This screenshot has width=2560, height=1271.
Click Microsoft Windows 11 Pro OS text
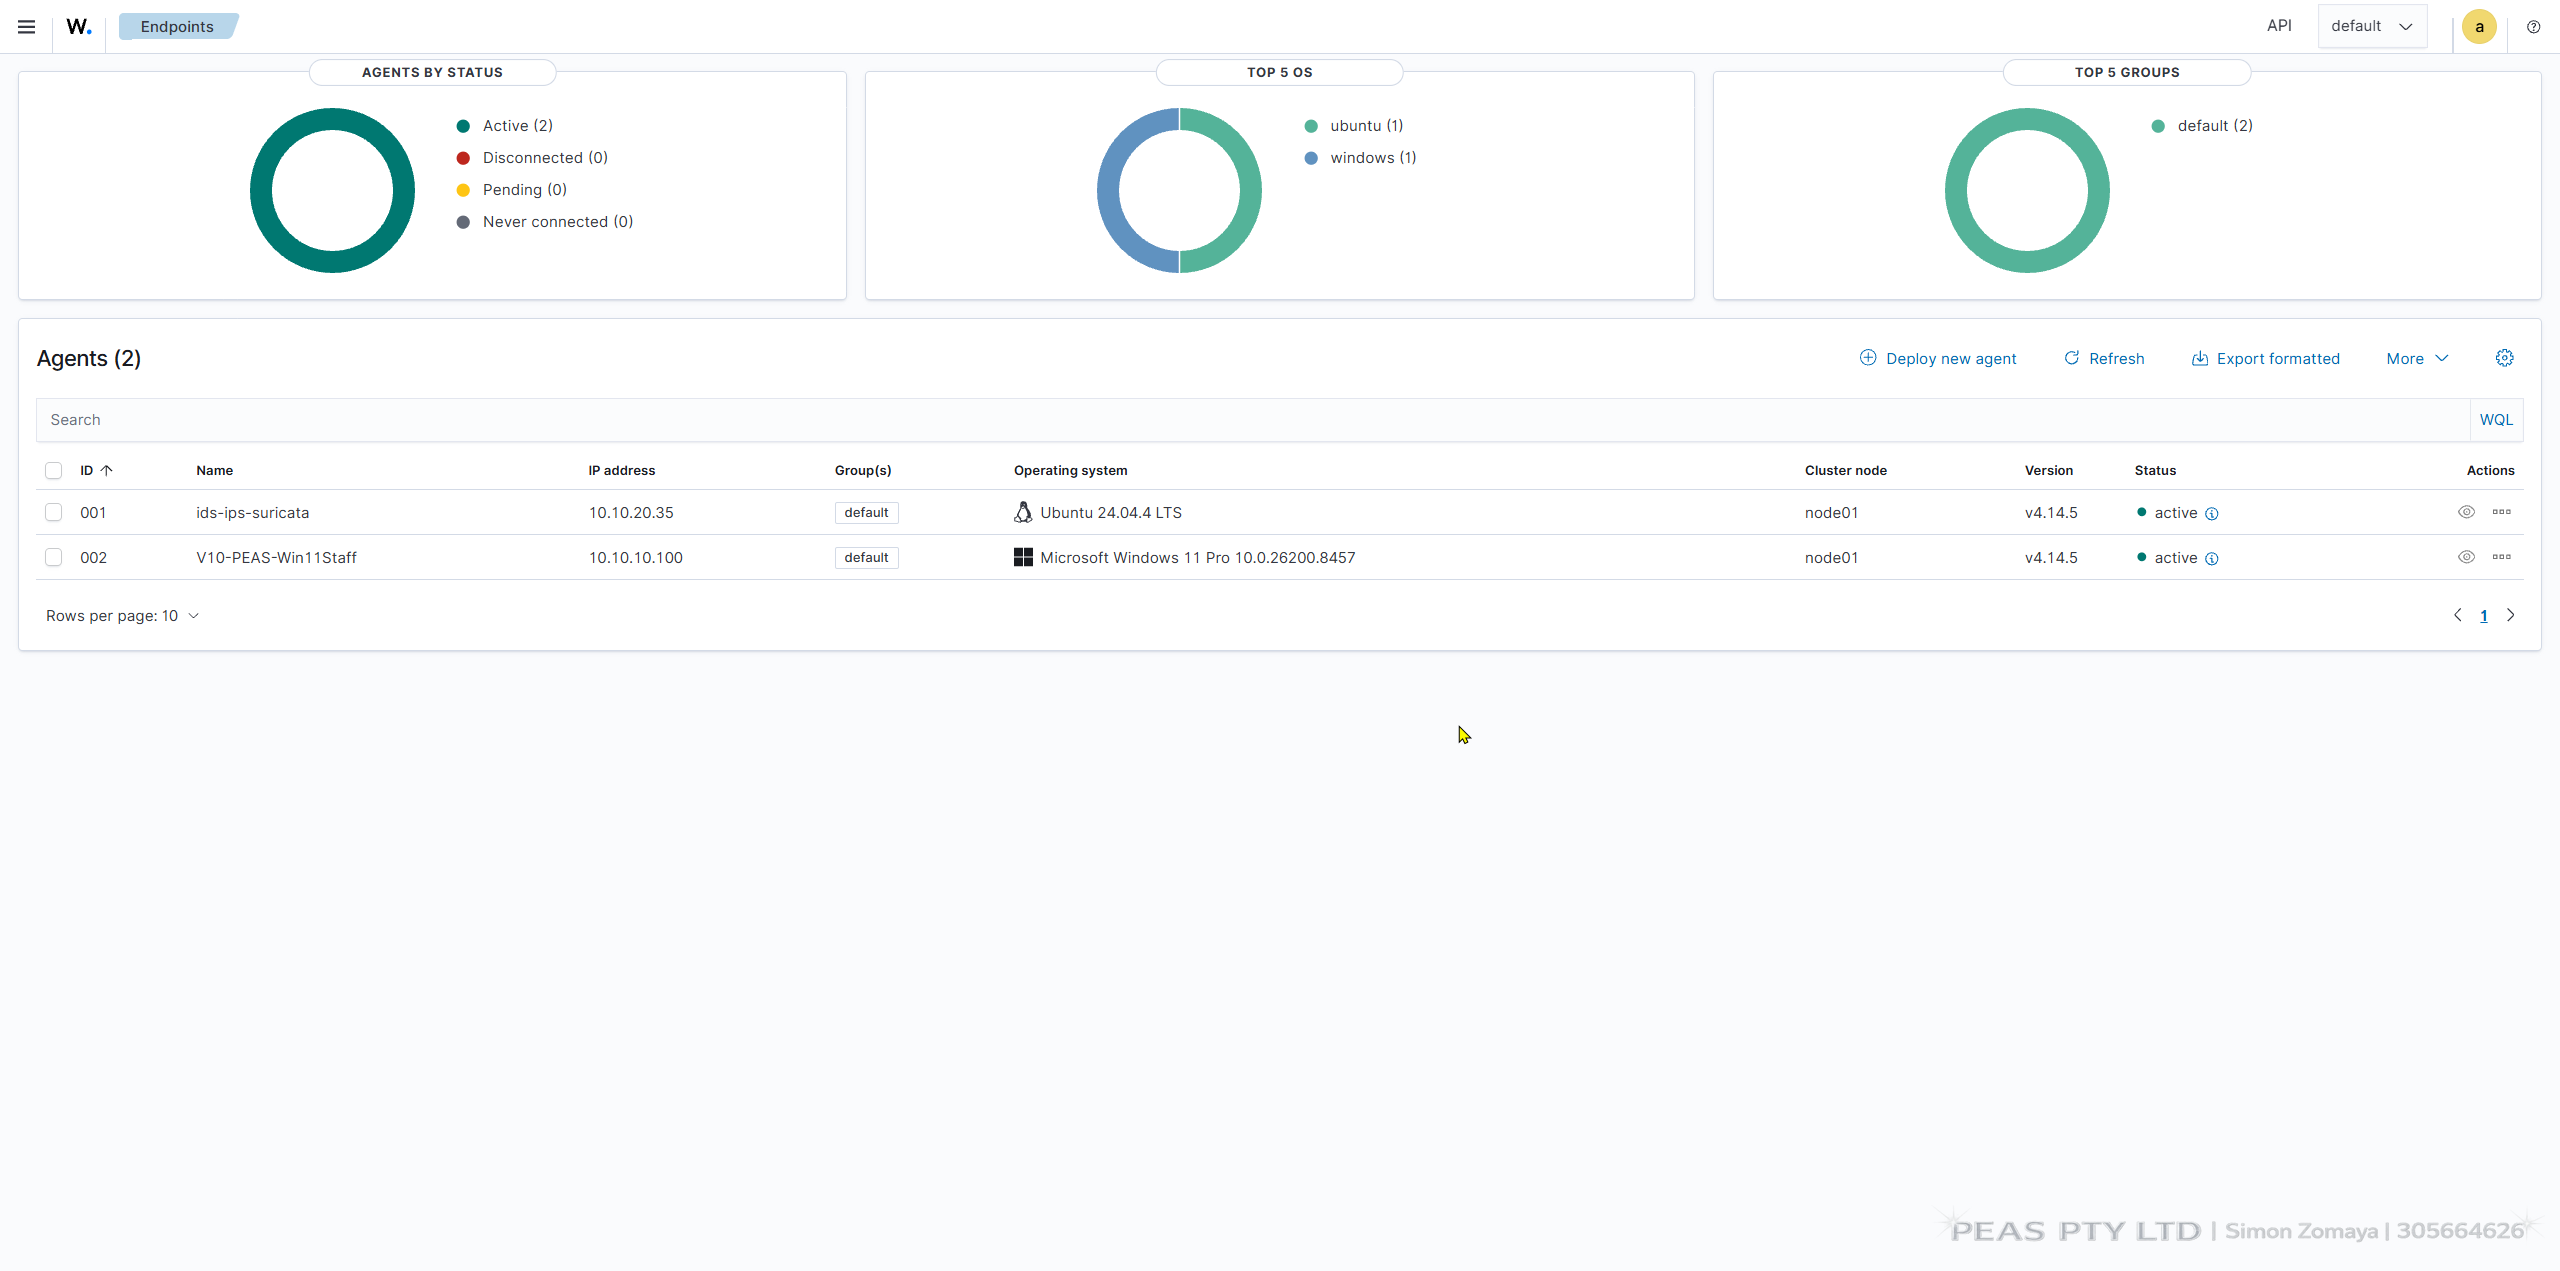point(1198,558)
